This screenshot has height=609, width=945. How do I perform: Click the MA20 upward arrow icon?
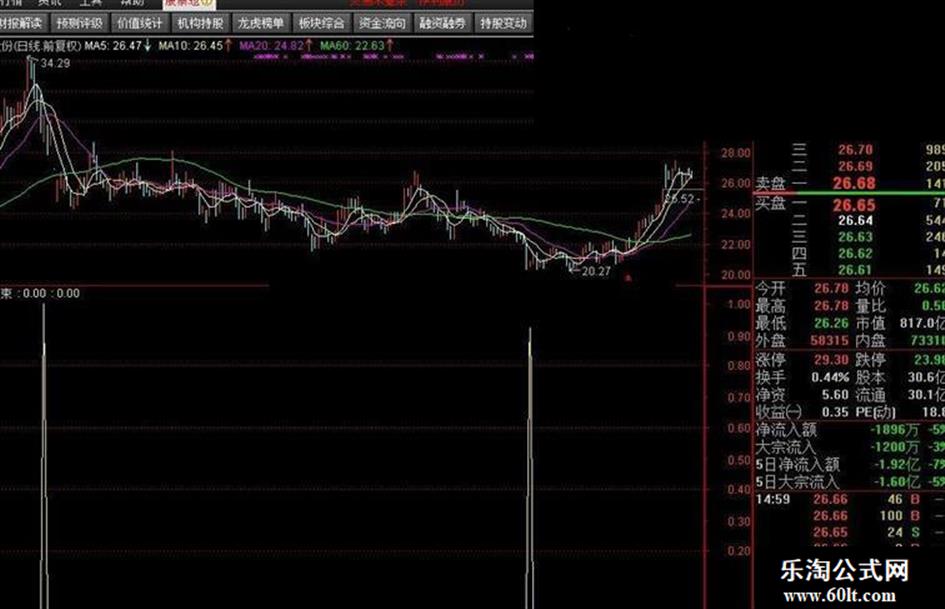[309, 46]
